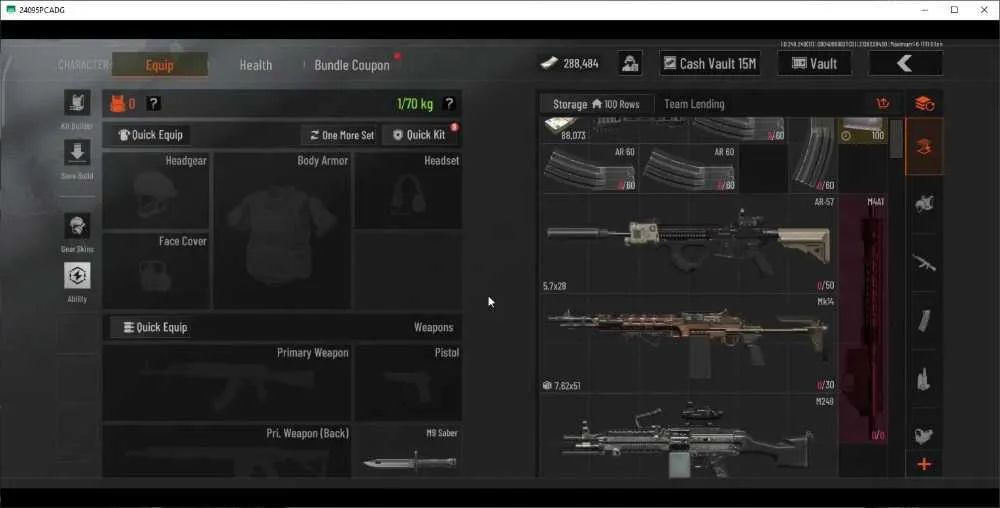
Task: Click the orange stack organize icon atop category bar
Action: click(x=924, y=104)
